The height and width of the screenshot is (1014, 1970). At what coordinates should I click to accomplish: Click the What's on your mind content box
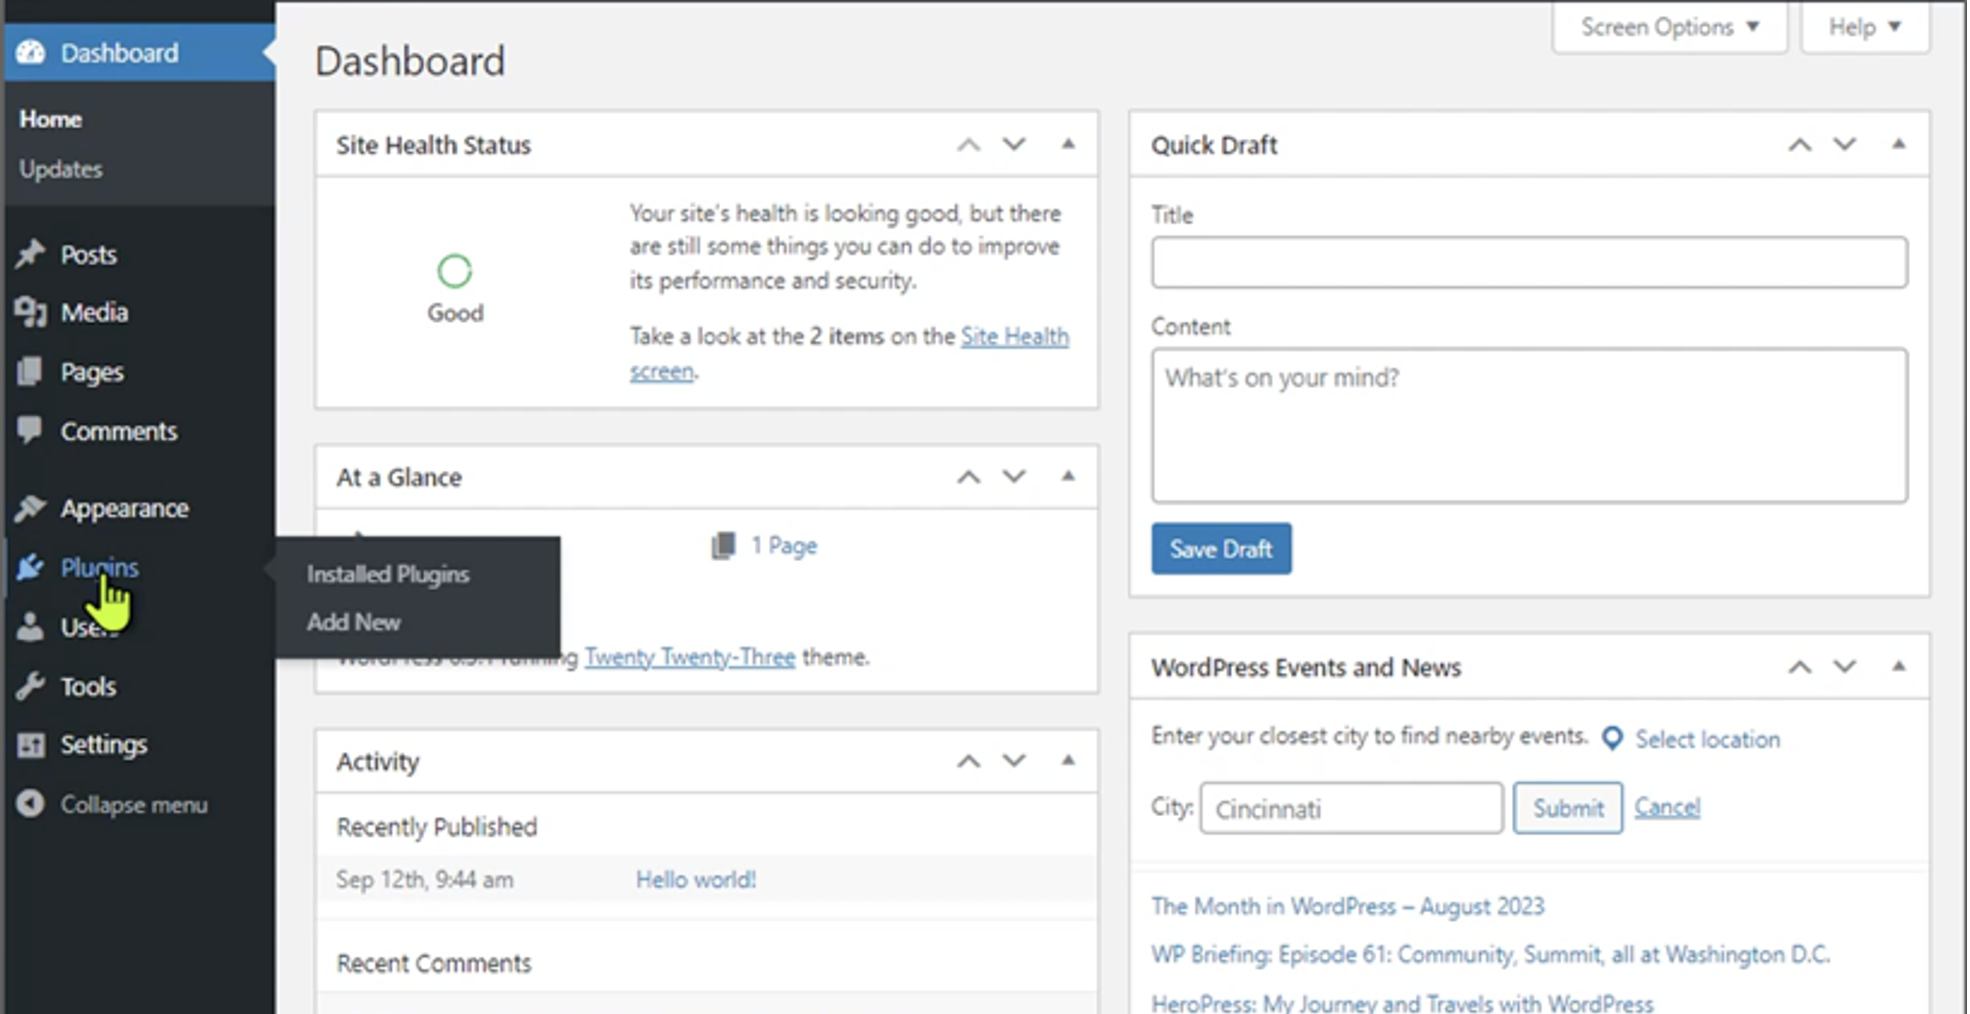pyautogui.click(x=1529, y=425)
